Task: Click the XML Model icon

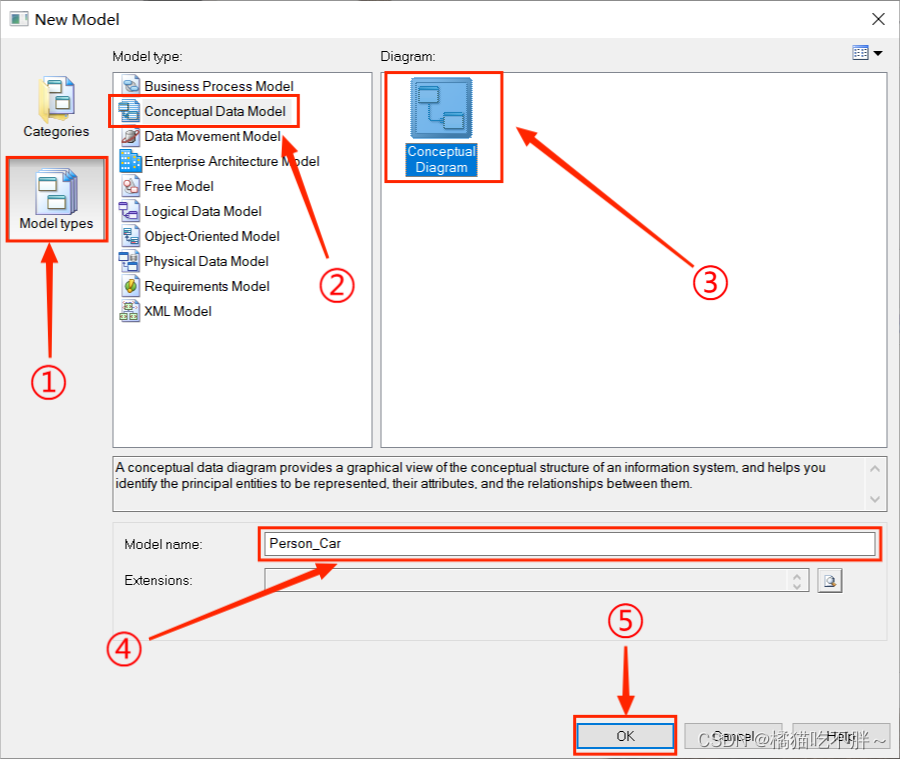Action: click(129, 311)
